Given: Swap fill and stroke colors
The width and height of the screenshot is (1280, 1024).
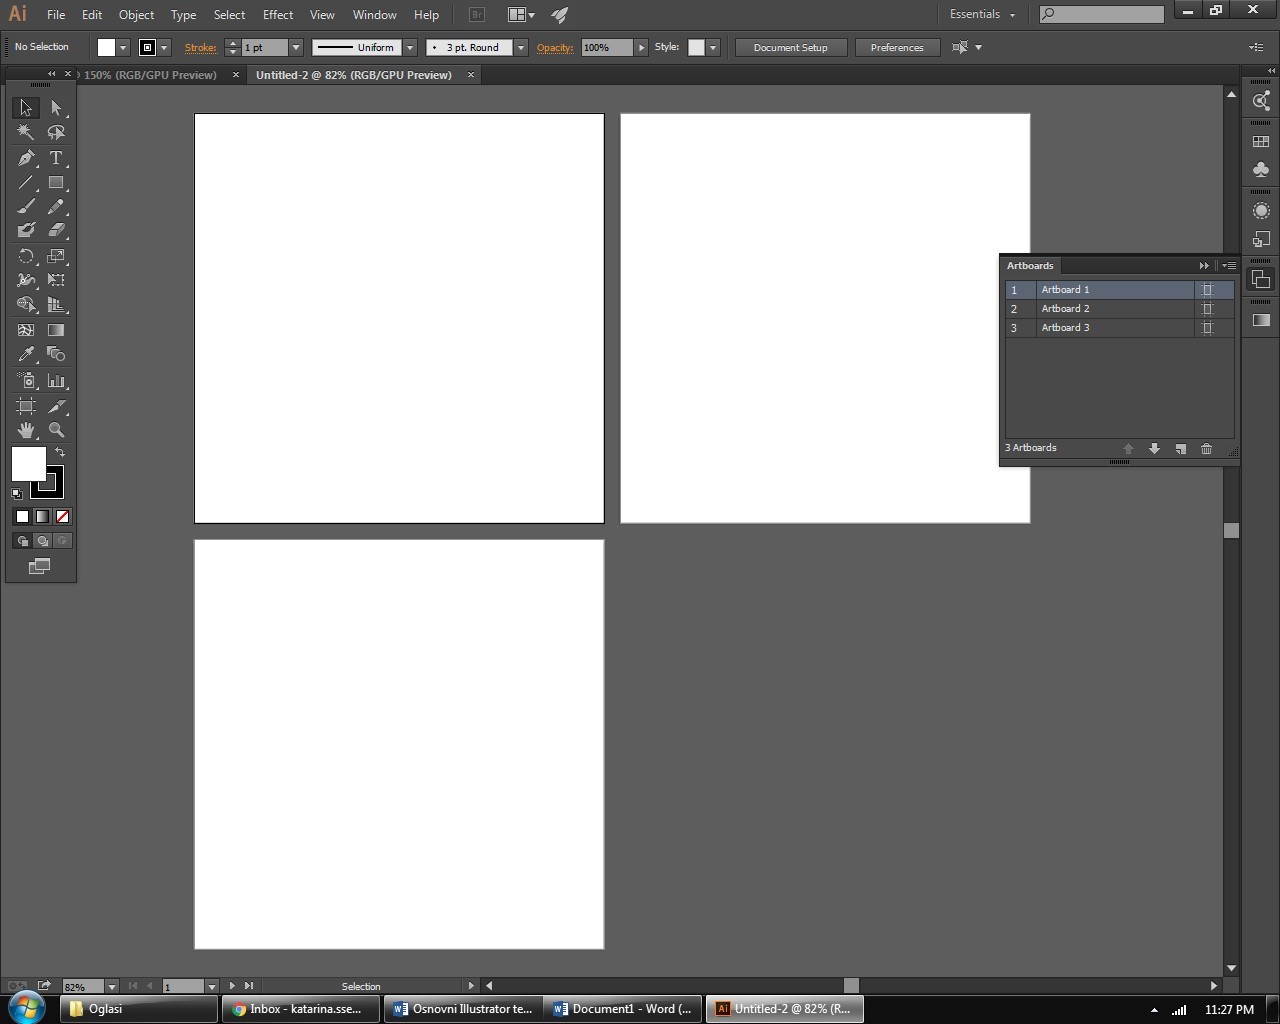Looking at the screenshot, I should 60,452.
